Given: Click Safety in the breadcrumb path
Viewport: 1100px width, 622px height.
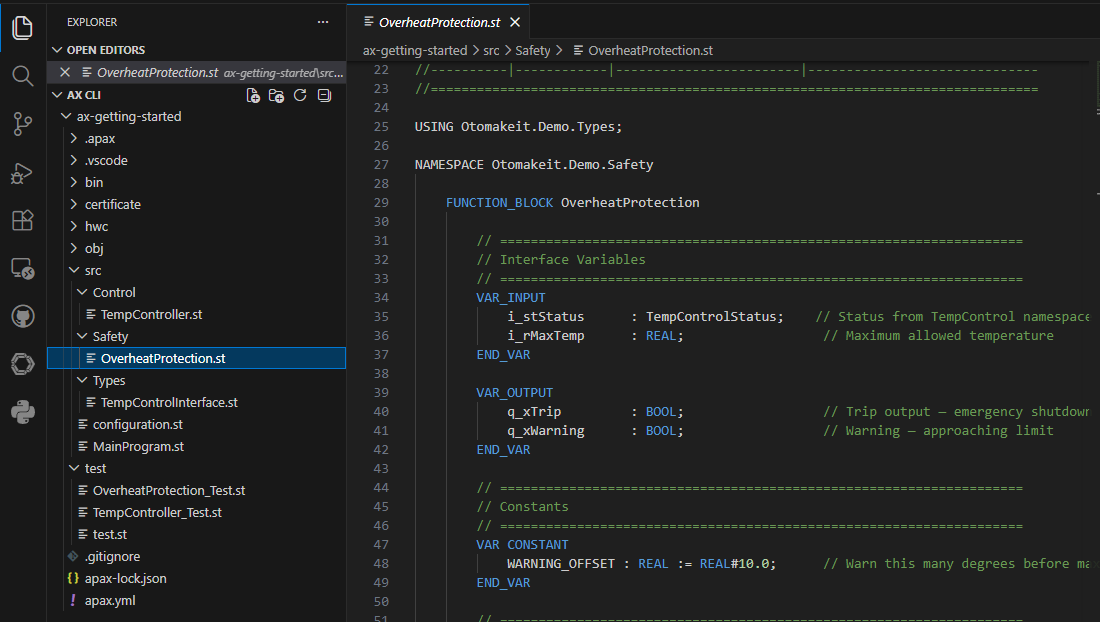Looking at the screenshot, I should click(x=533, y=50).
